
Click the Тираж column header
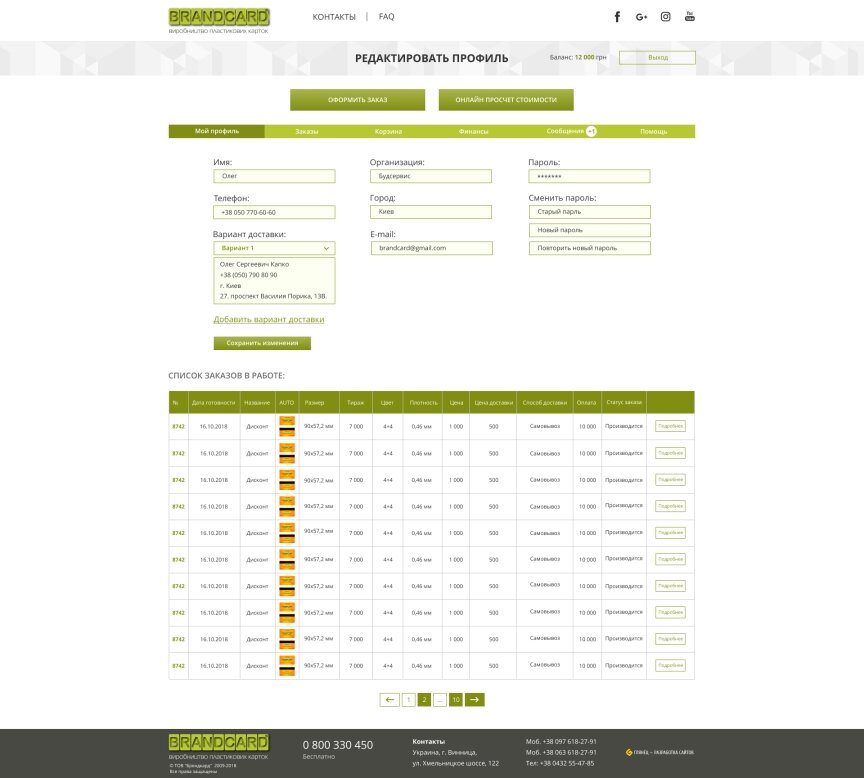click(x=355, y=403)
